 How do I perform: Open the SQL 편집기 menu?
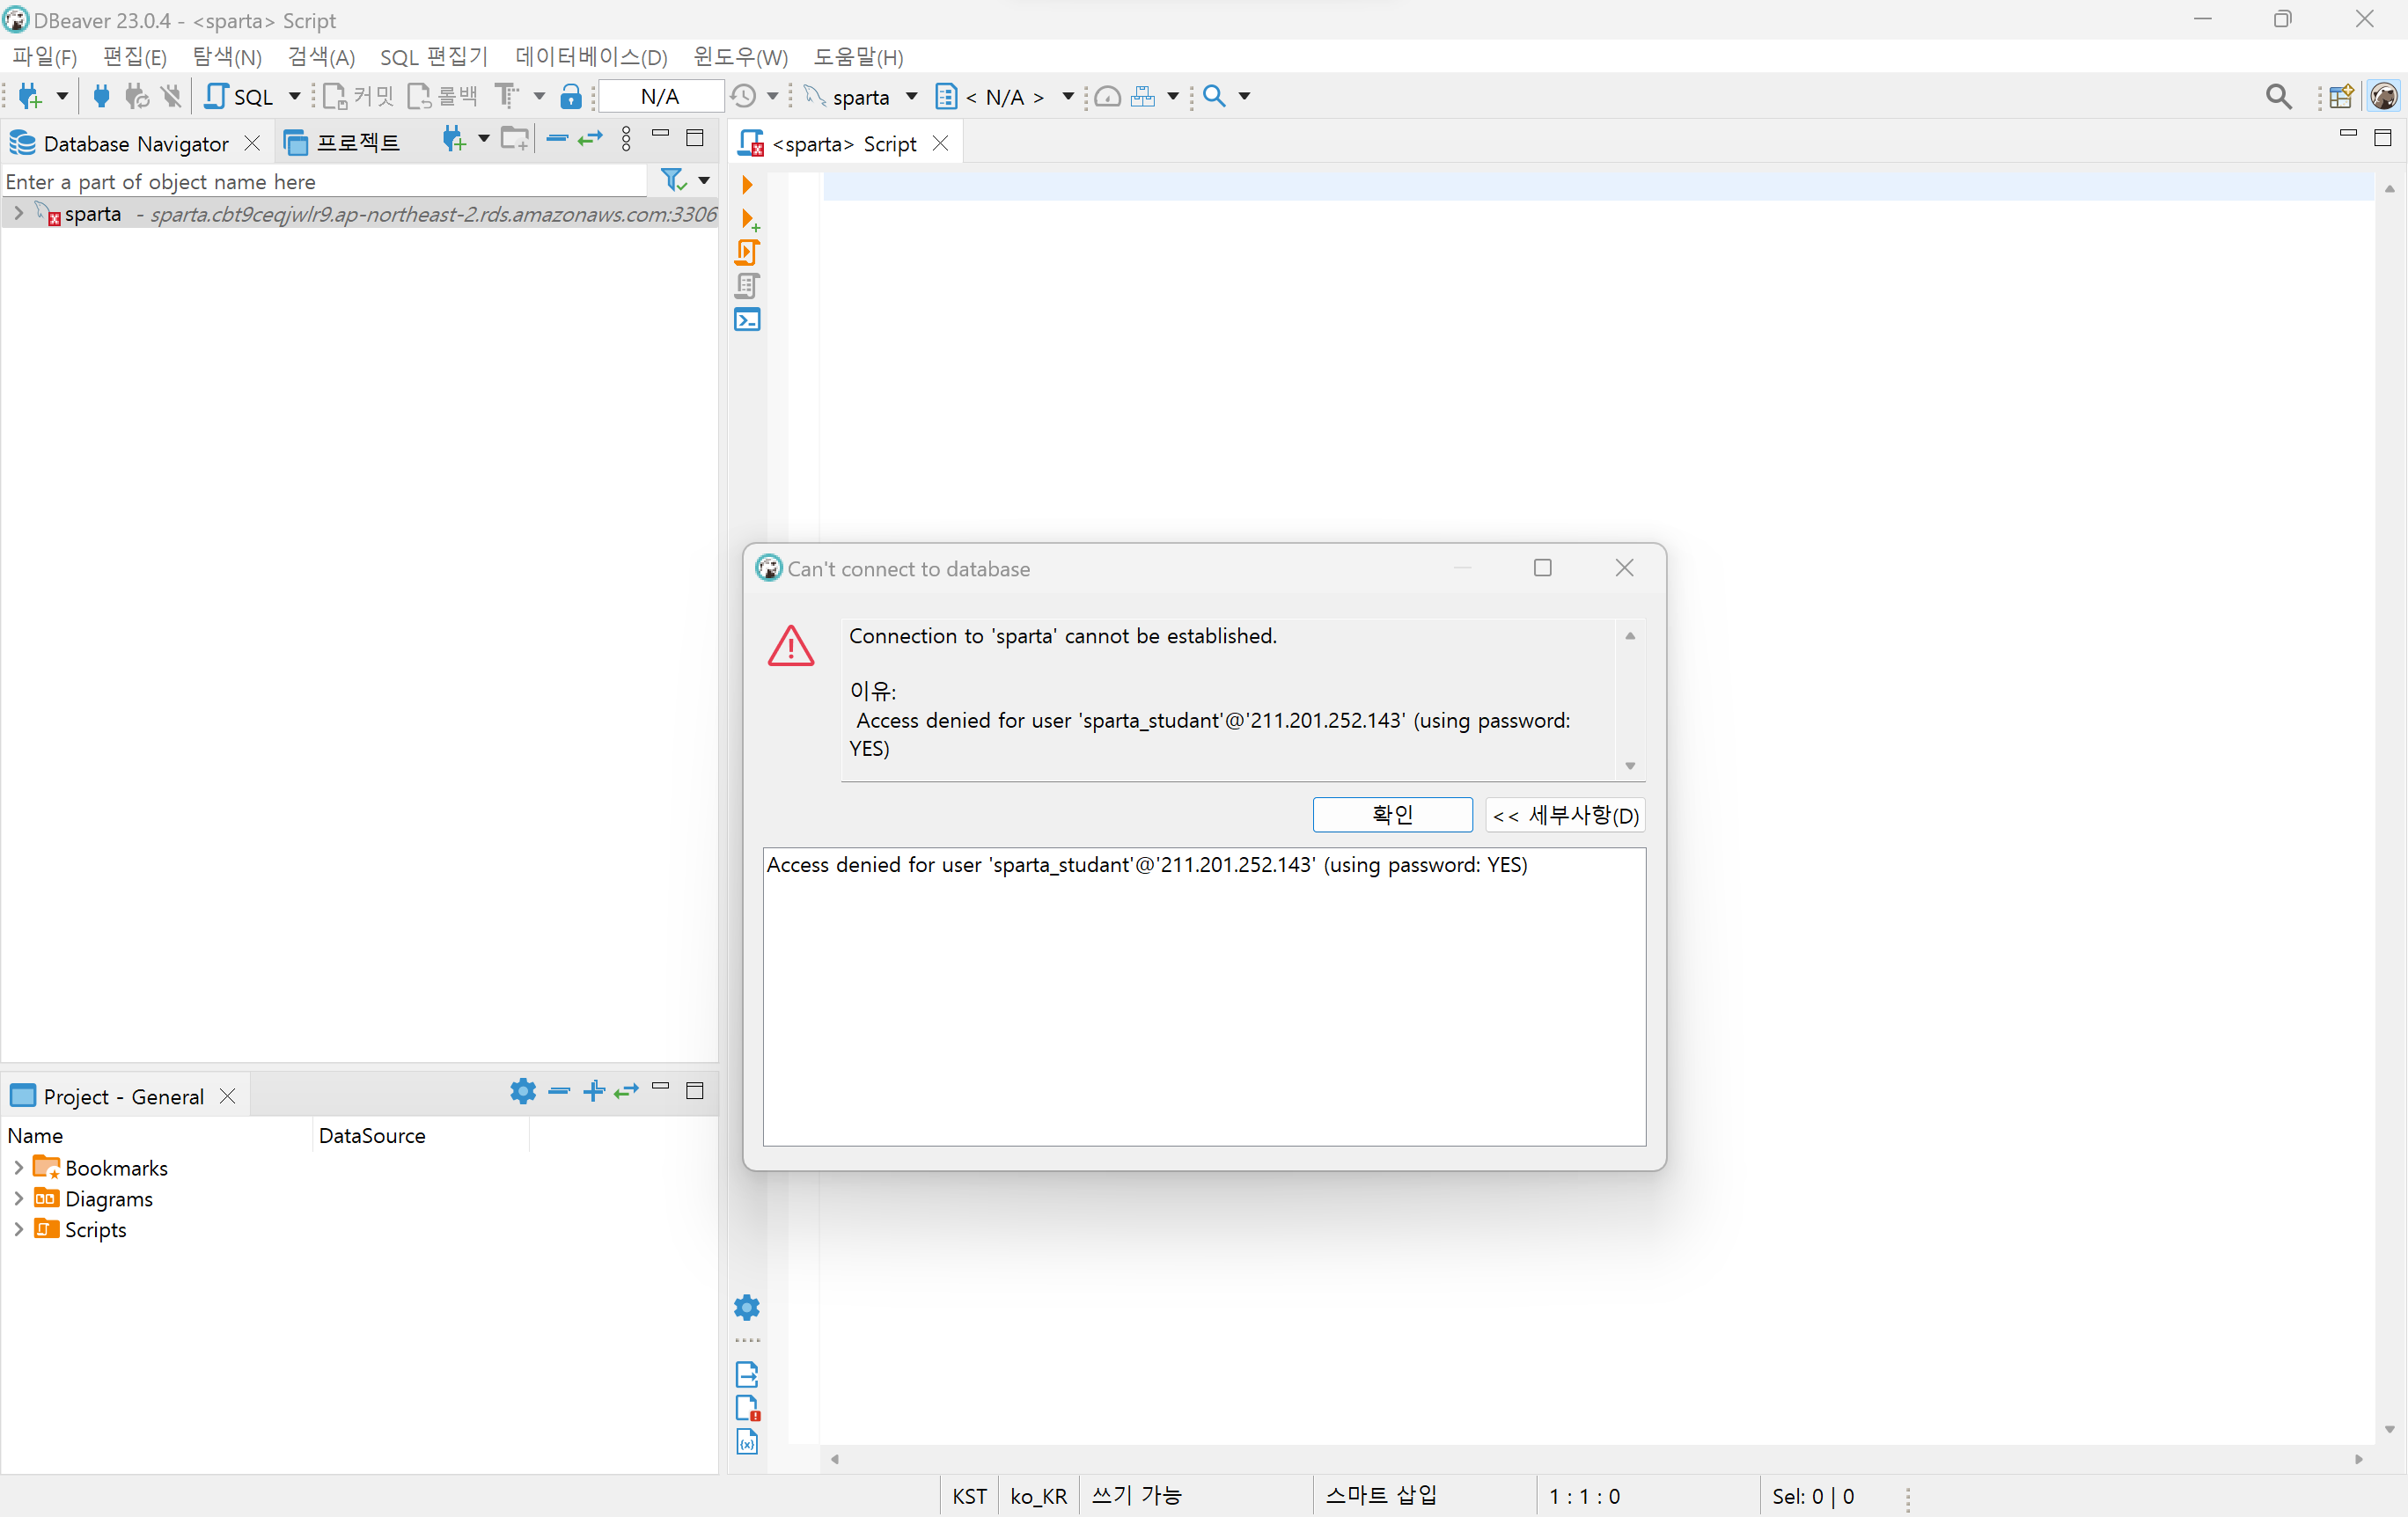[434, 57]
